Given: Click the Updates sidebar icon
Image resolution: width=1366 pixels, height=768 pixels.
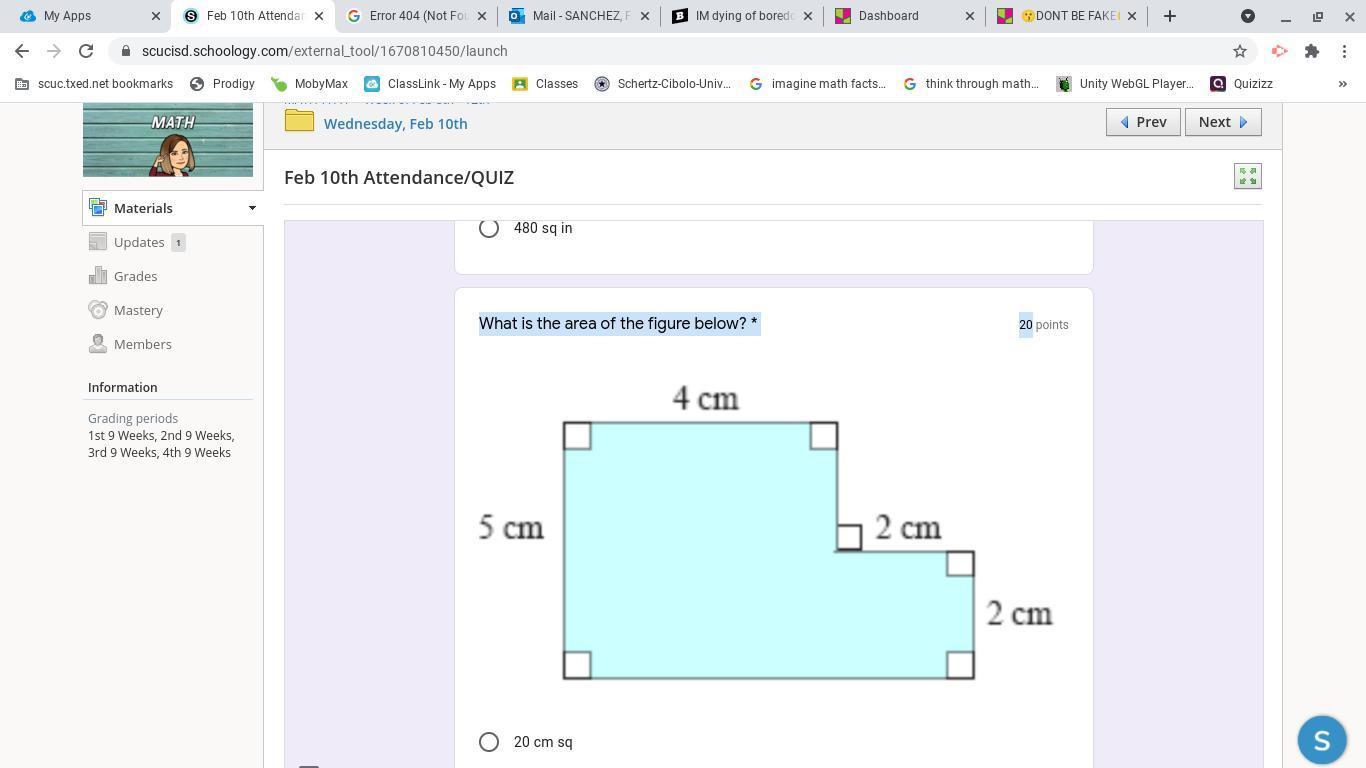Looking at the screenshot, I should [98, 242].
